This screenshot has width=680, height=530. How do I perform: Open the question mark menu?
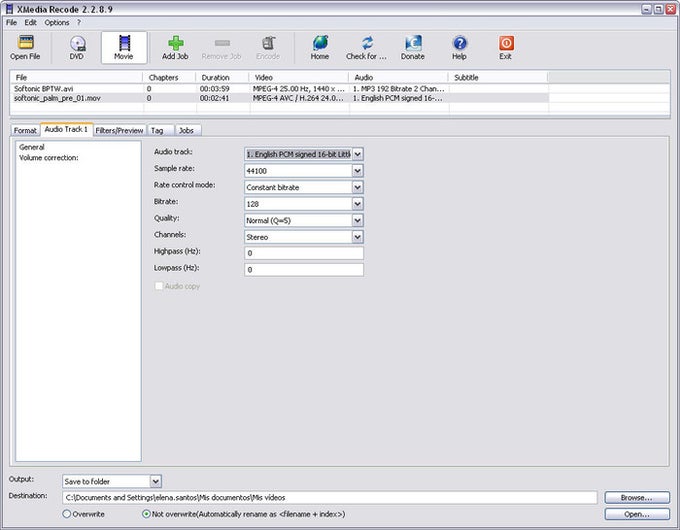79,23
